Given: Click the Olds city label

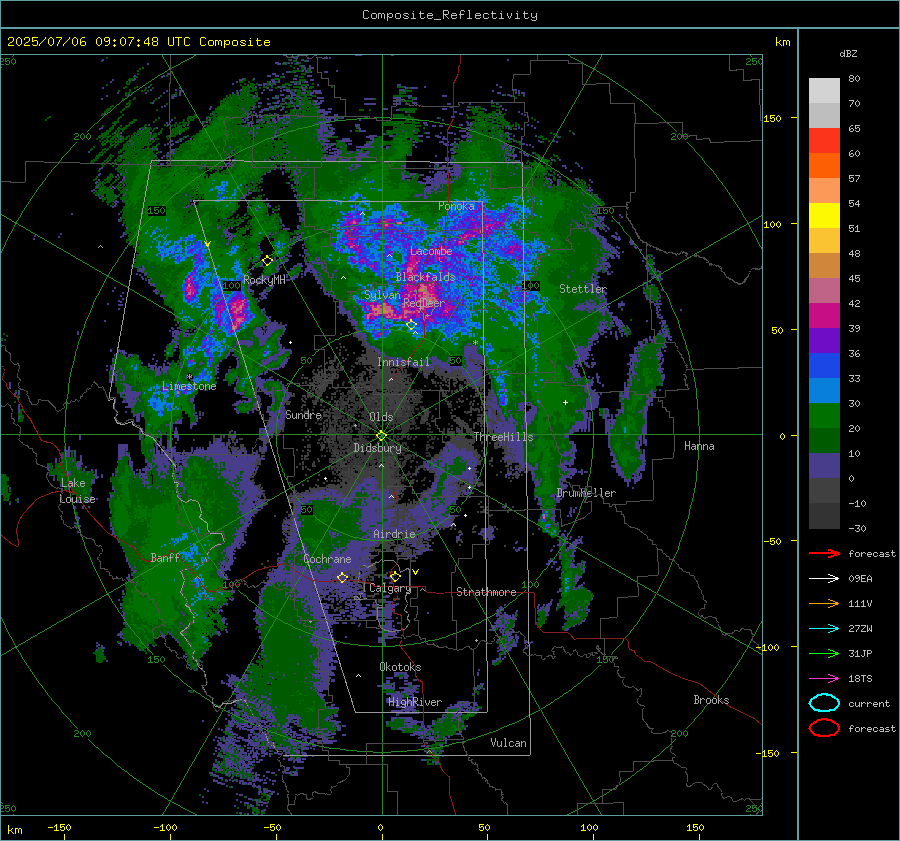Looking at the screenshot, I should point(381,417).
